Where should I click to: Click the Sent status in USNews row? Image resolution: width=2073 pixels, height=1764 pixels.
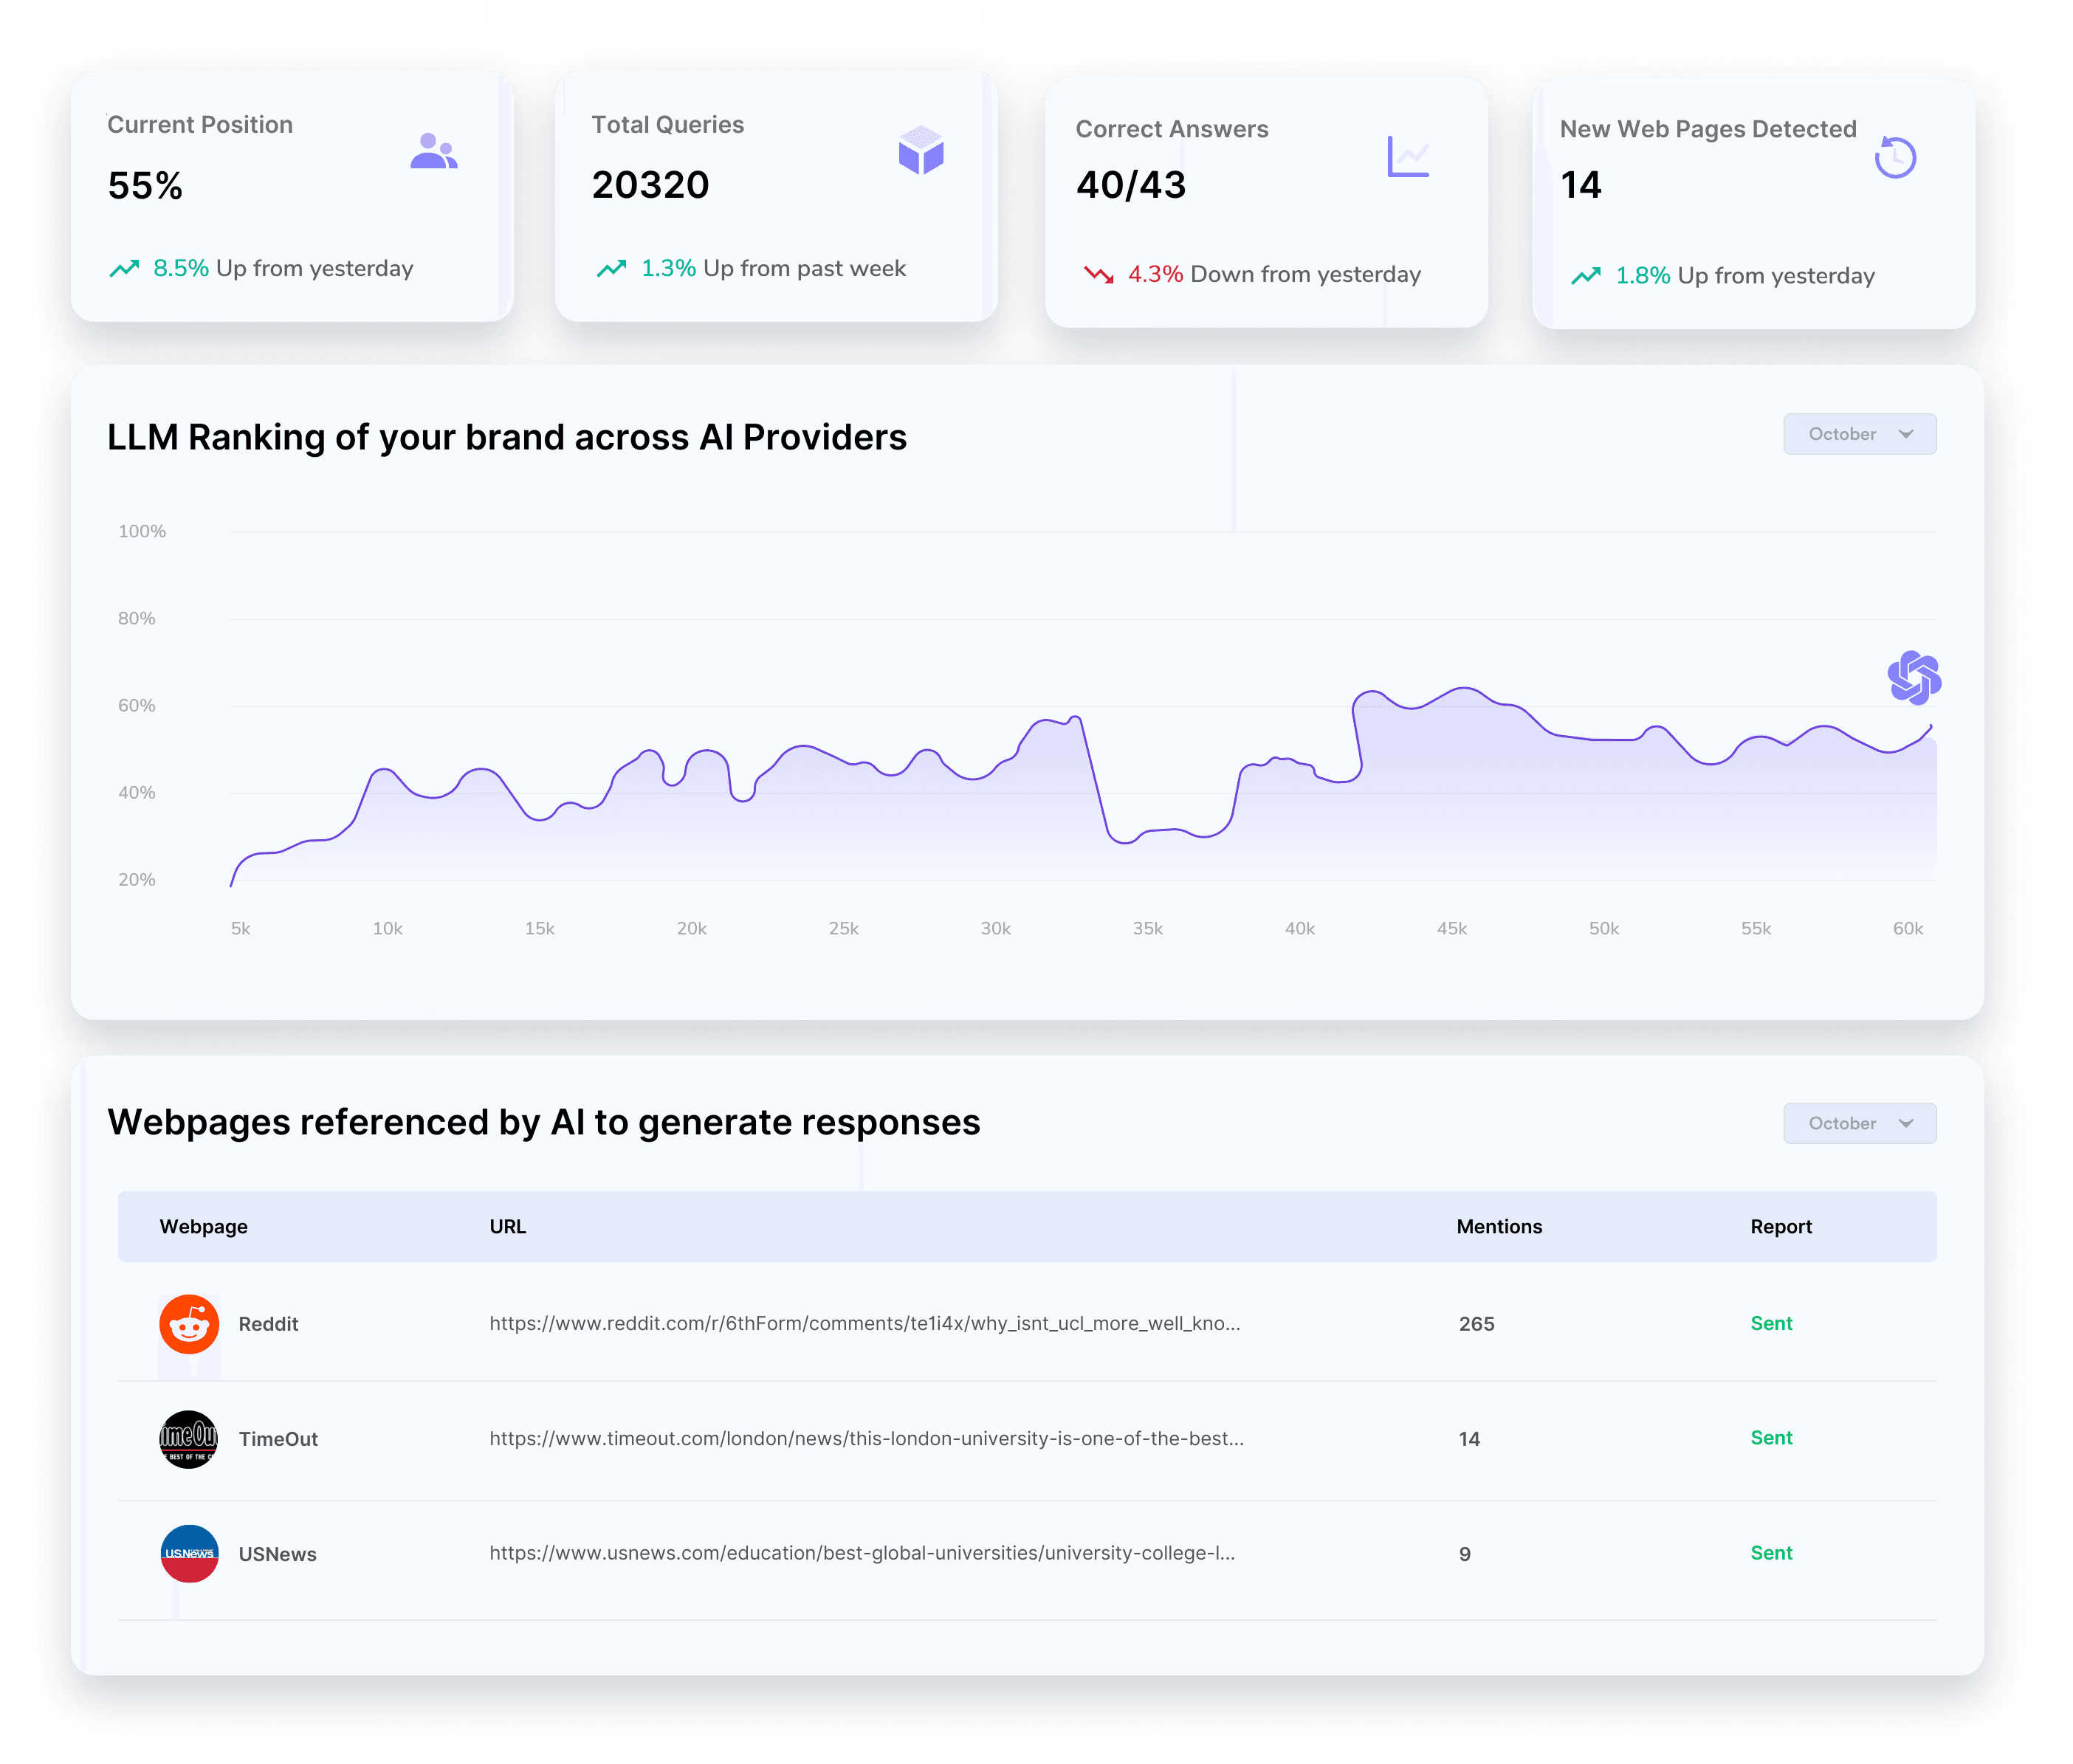1770,1553
